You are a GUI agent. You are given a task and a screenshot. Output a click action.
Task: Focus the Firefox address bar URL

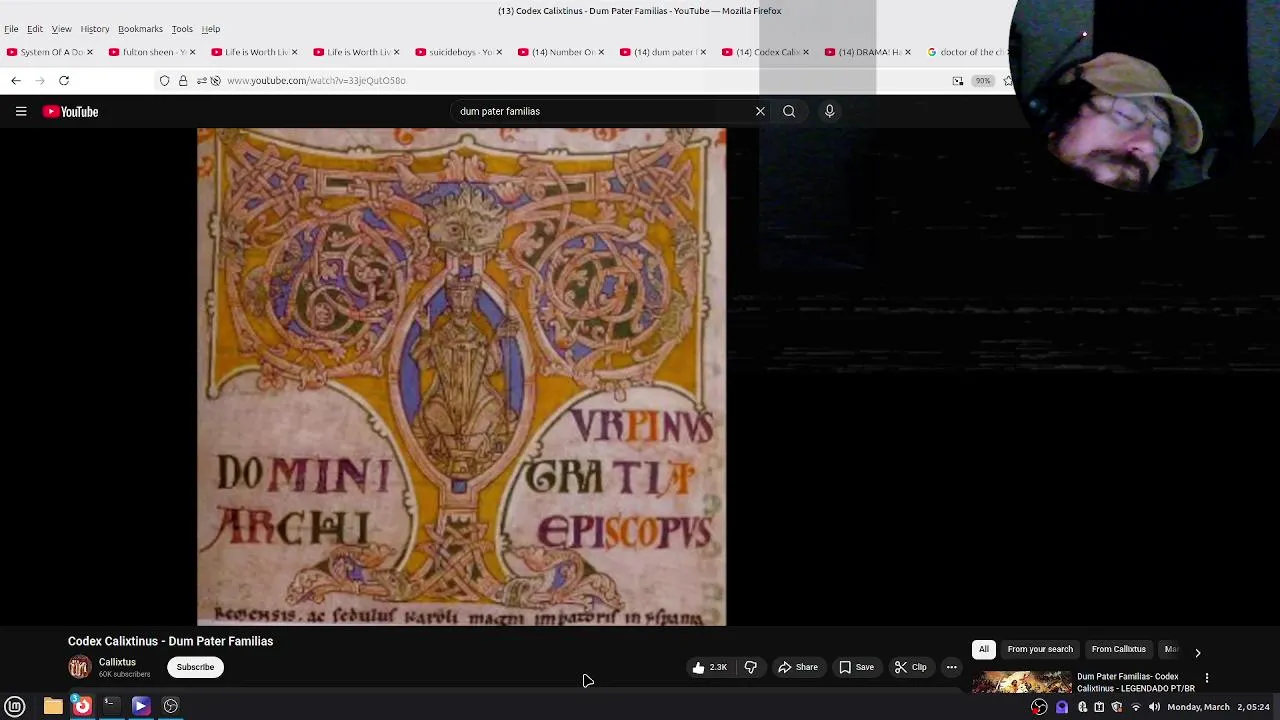pyautogui.click(x=315, y=80)
